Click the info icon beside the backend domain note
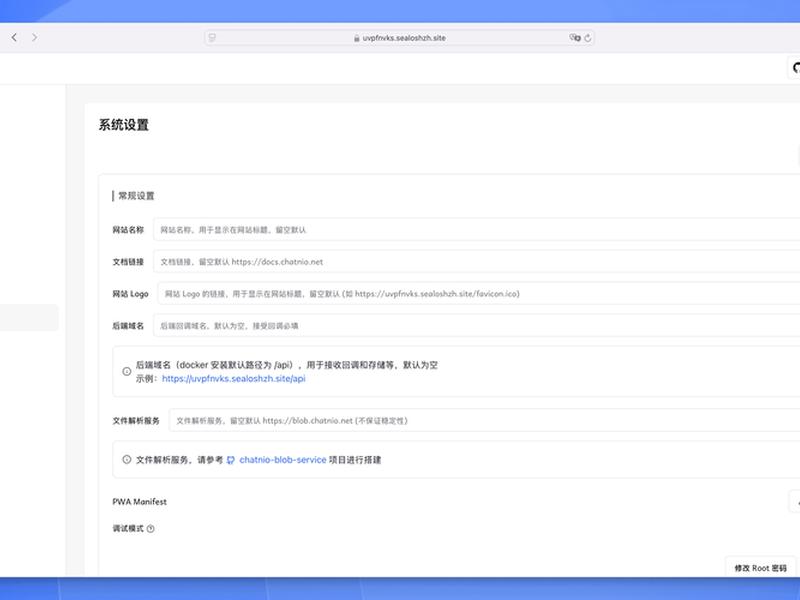800x600 pixels. pyautogui.click(x=127, y=371)
